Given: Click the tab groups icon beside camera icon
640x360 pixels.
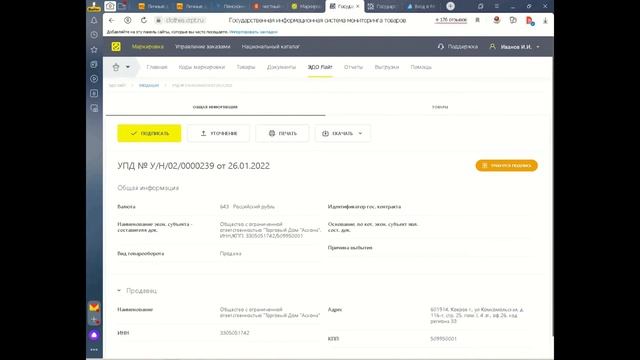Looking at the screenshot, I should tap(122, 6).
